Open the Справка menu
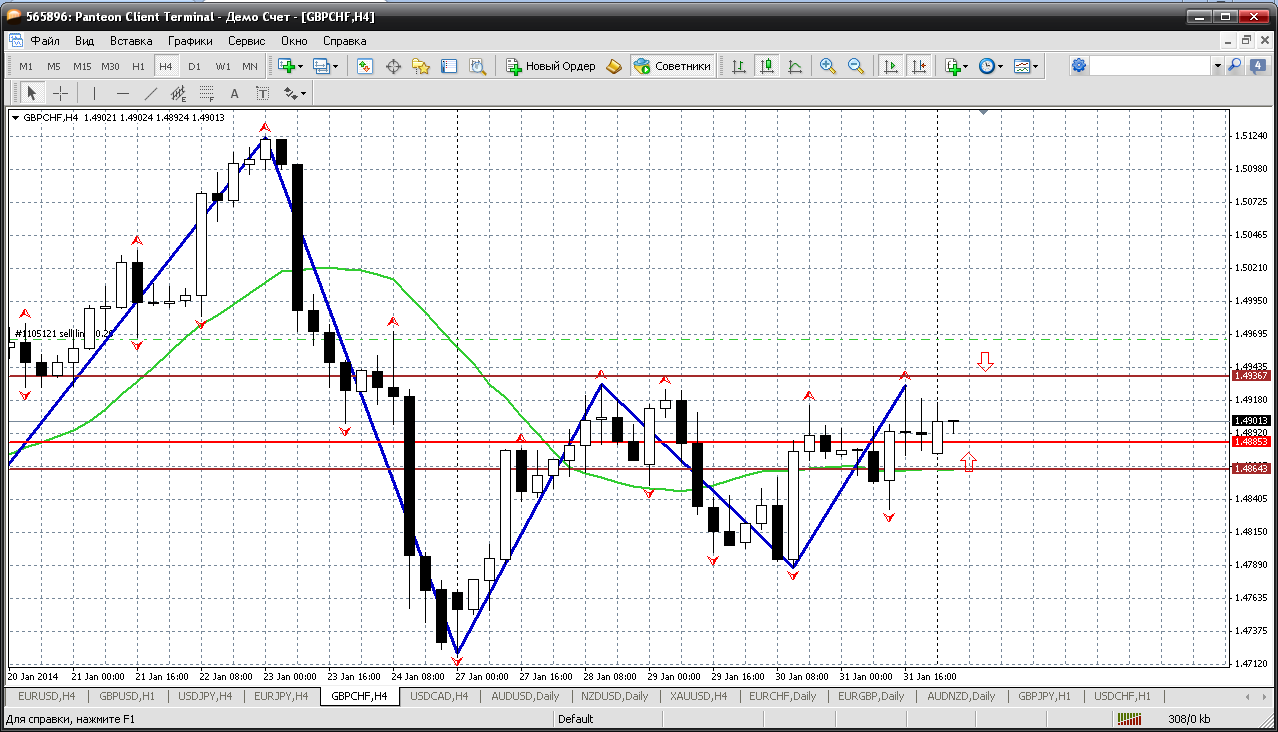 pyautogui.click(x=344, y=41)
